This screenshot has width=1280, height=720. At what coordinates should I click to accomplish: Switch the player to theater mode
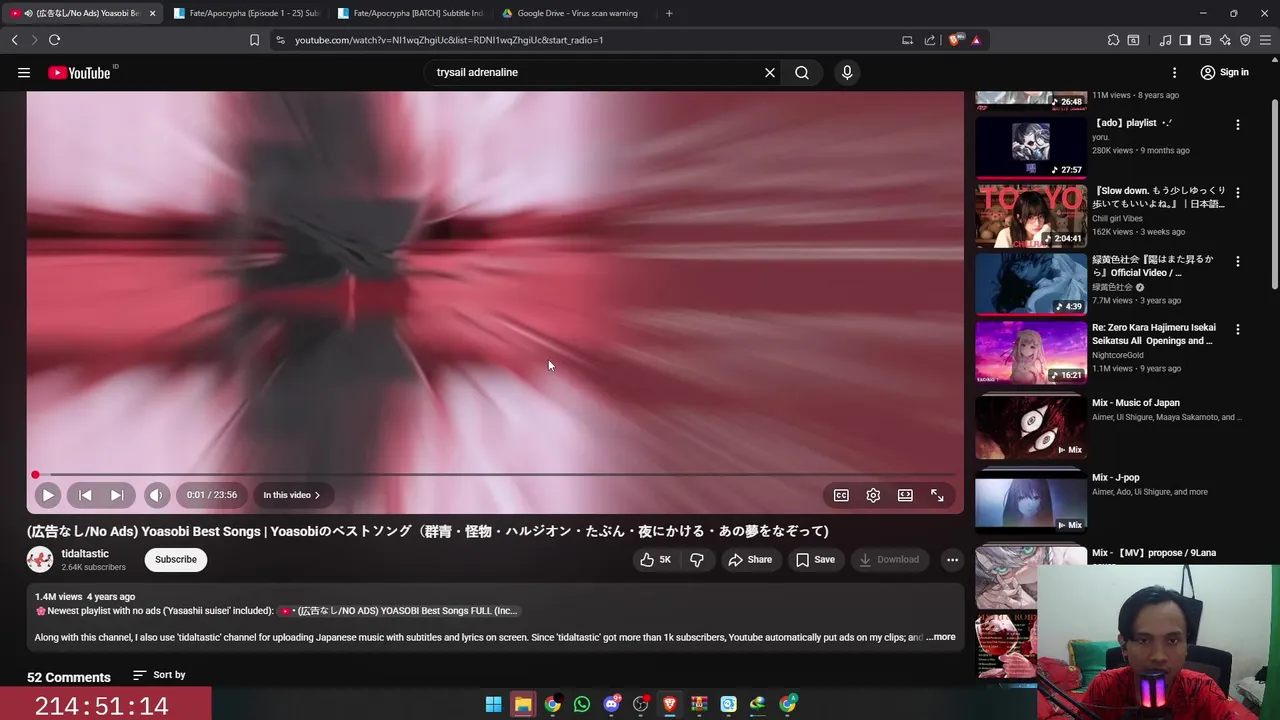(905, 495)
